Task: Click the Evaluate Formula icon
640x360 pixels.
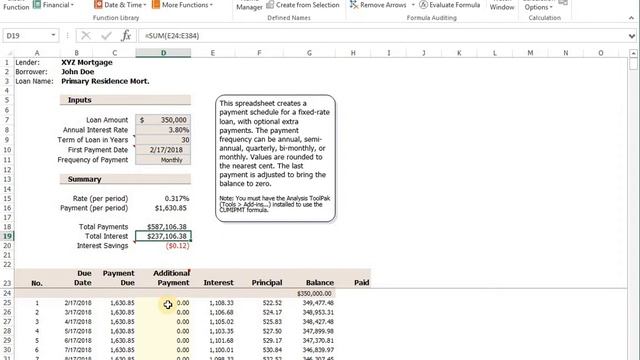Action: click(x=424, y=5)
